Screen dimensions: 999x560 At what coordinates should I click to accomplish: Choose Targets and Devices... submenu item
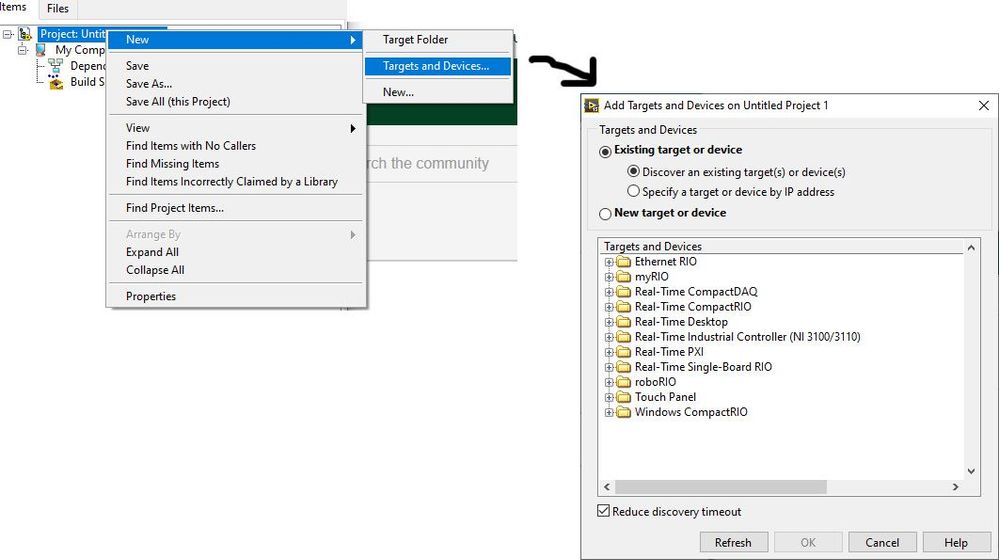438,66
